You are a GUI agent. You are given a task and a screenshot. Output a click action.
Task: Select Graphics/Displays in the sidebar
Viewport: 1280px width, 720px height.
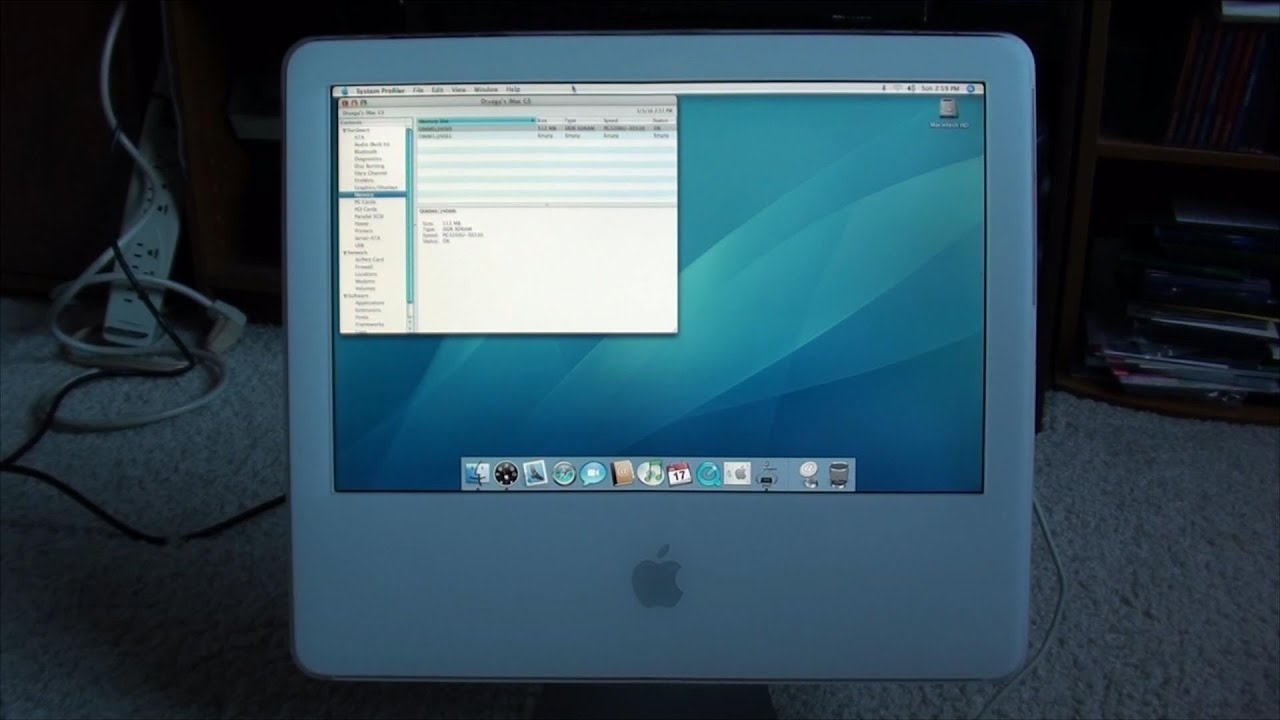[375, 187]
